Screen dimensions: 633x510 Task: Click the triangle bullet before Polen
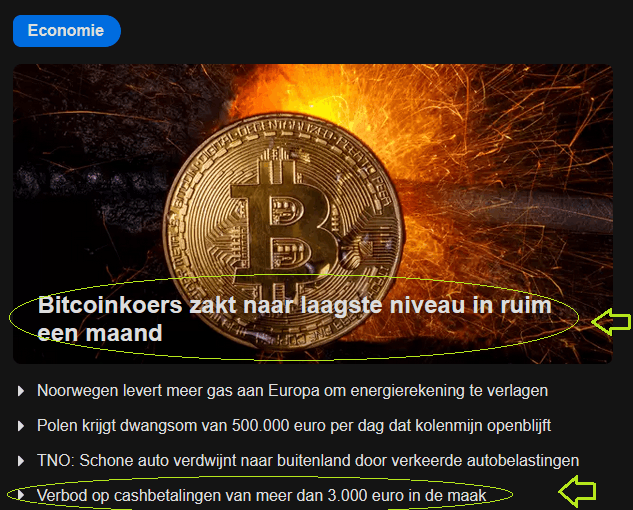pos(21,426)
